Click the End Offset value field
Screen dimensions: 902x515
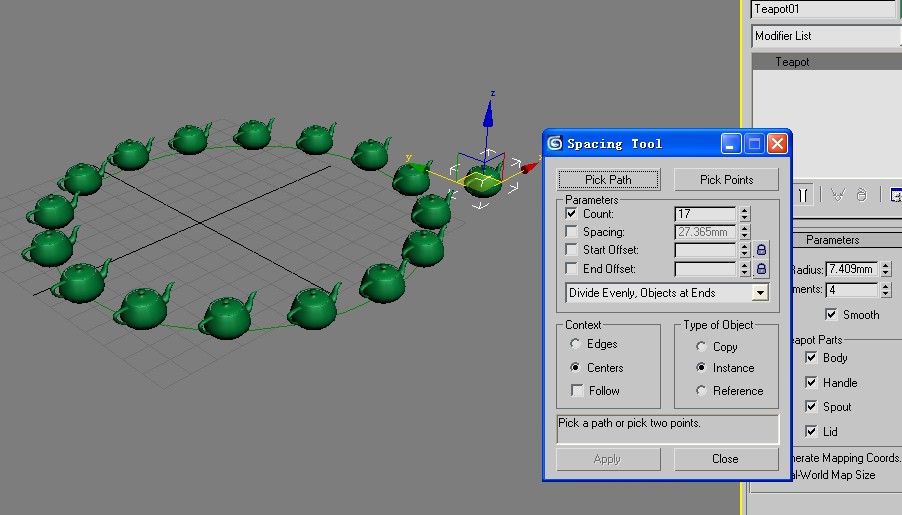pyautogui.click(x=705, y=269)
